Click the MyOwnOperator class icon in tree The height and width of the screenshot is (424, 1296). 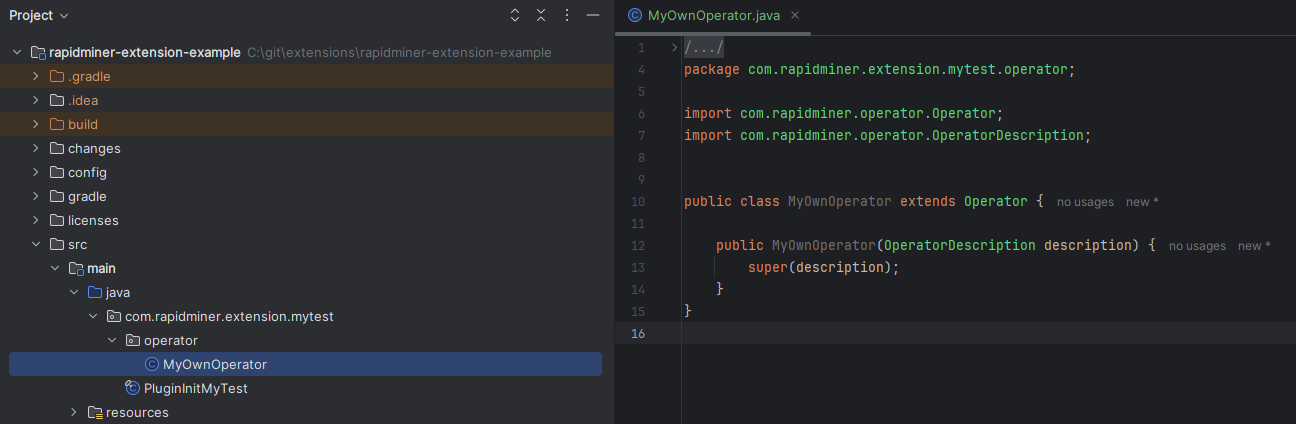click(151, 364)
